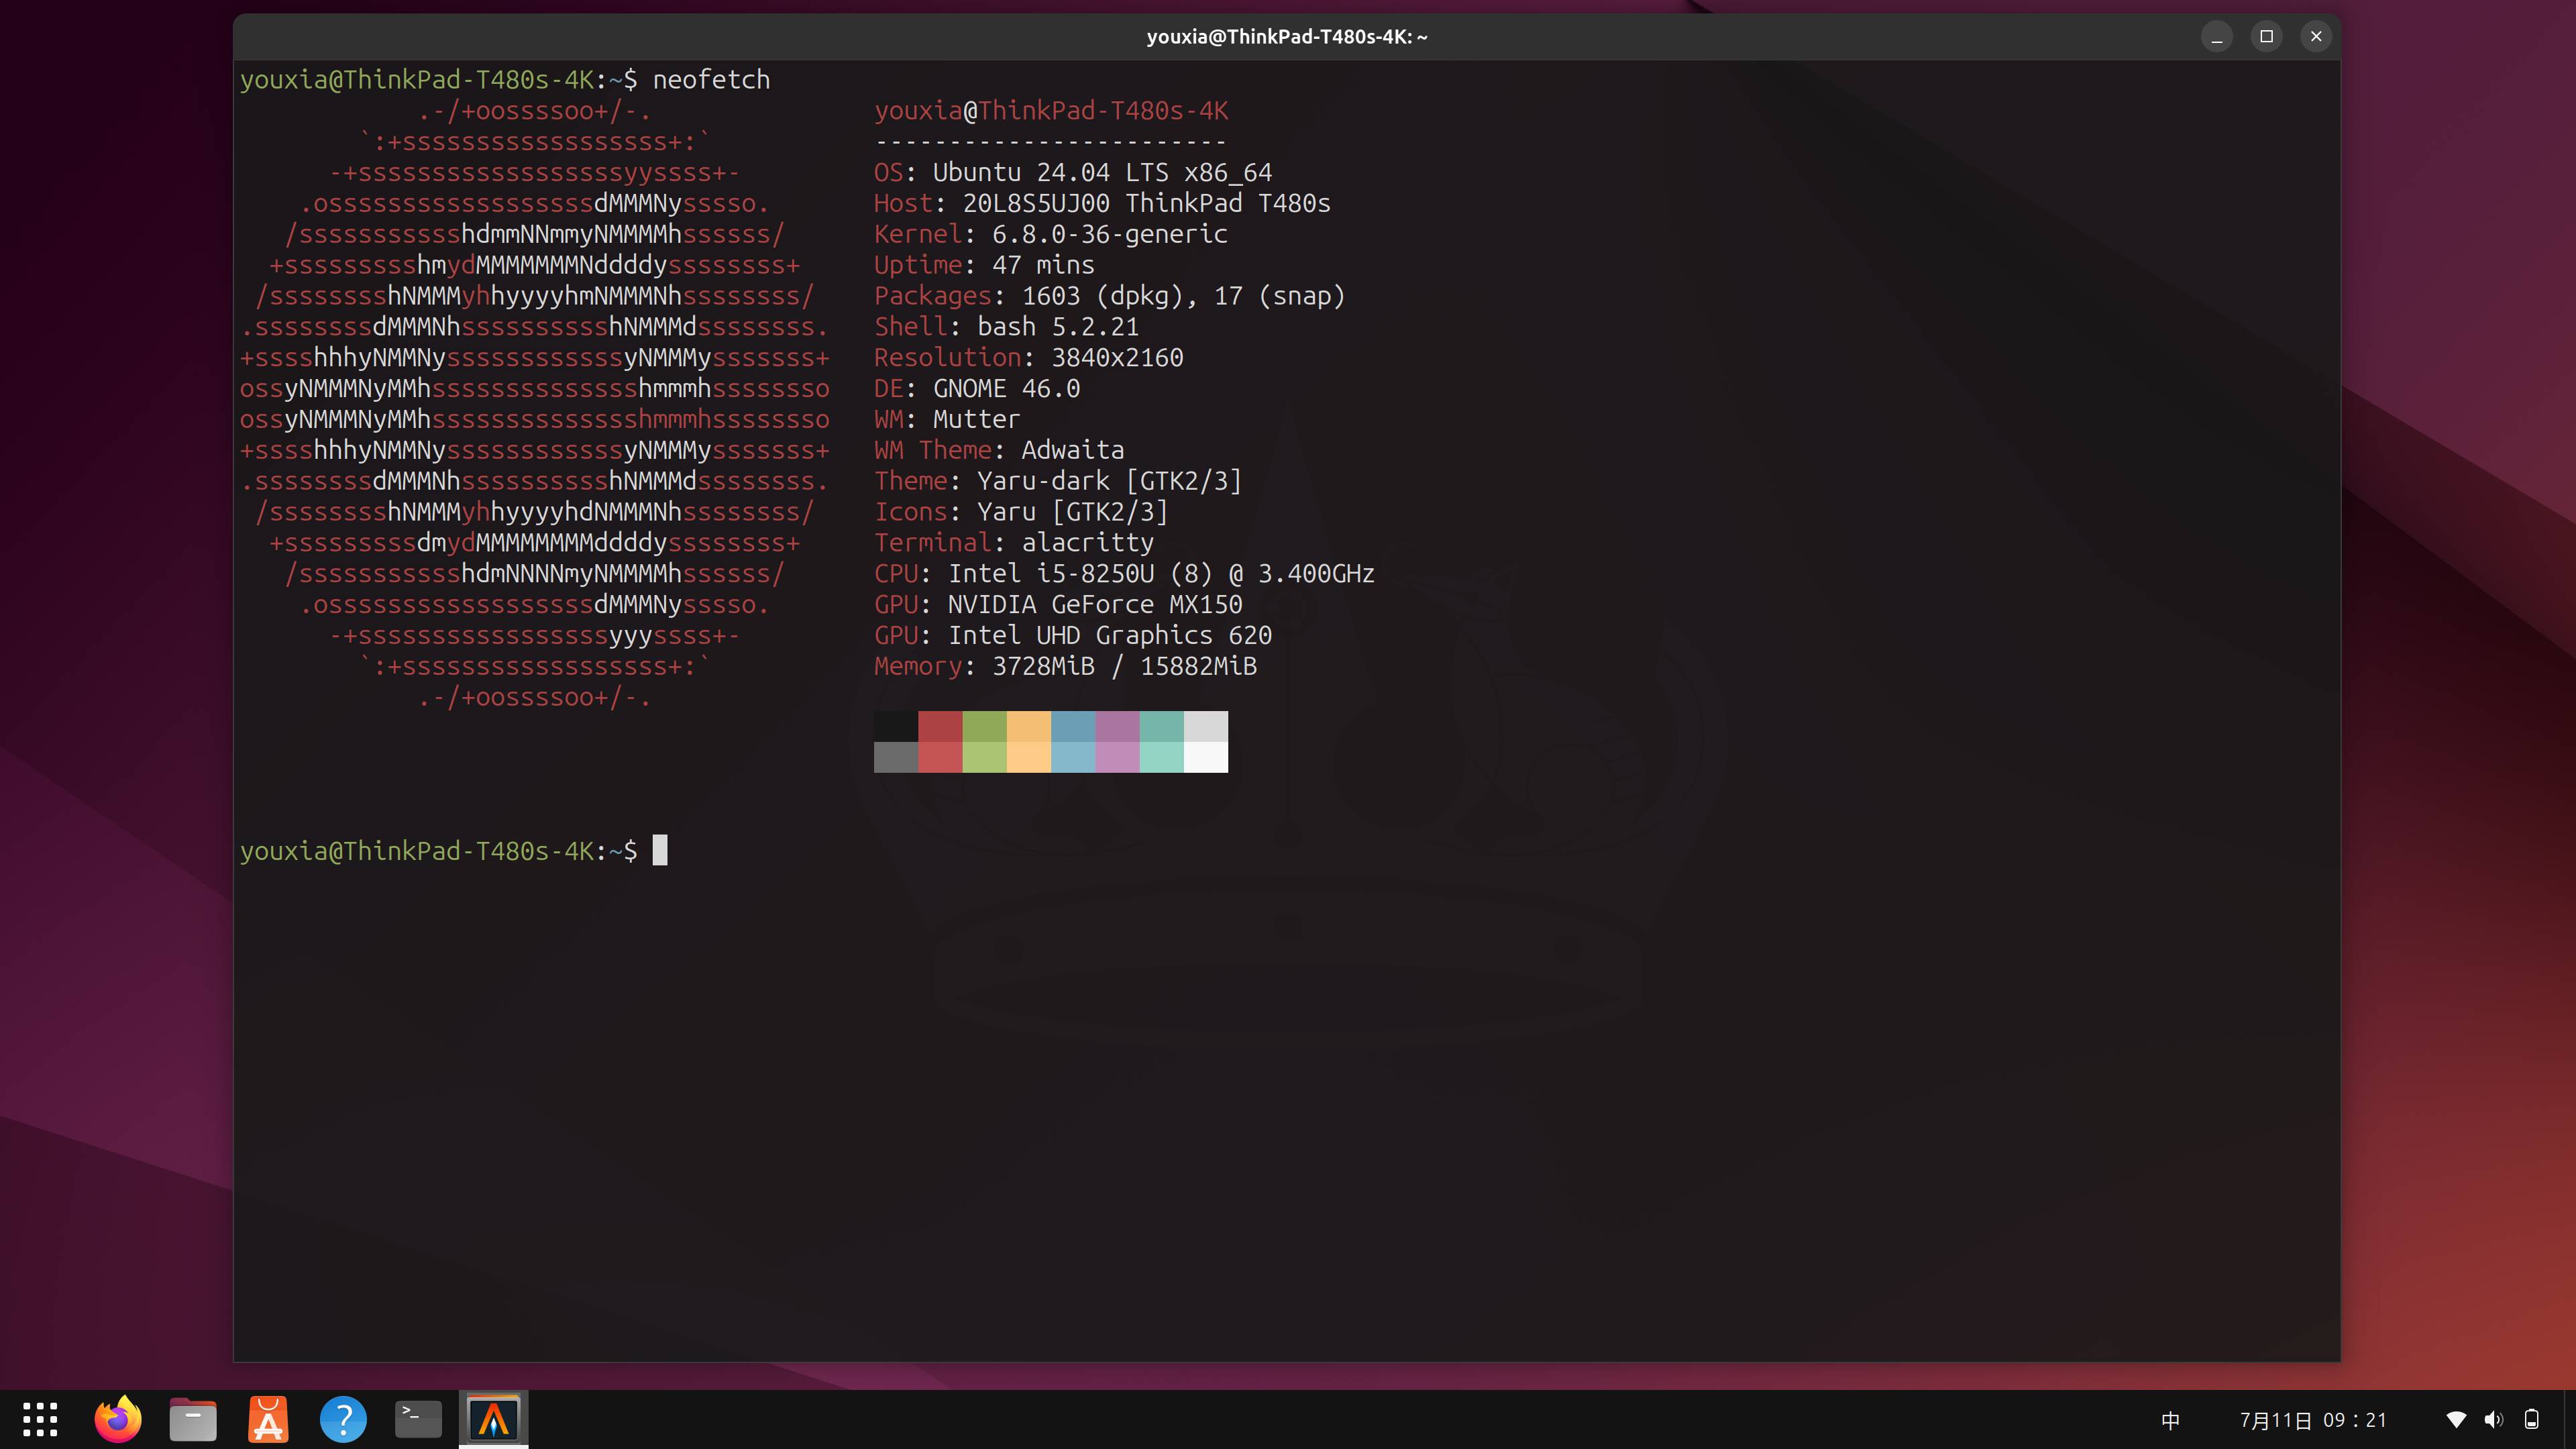Image resolution: width=2576 pixels, height=1449 pixels.
Task: Click the Wi-Fi network status icon
Action: [x=2456, y=1420]
